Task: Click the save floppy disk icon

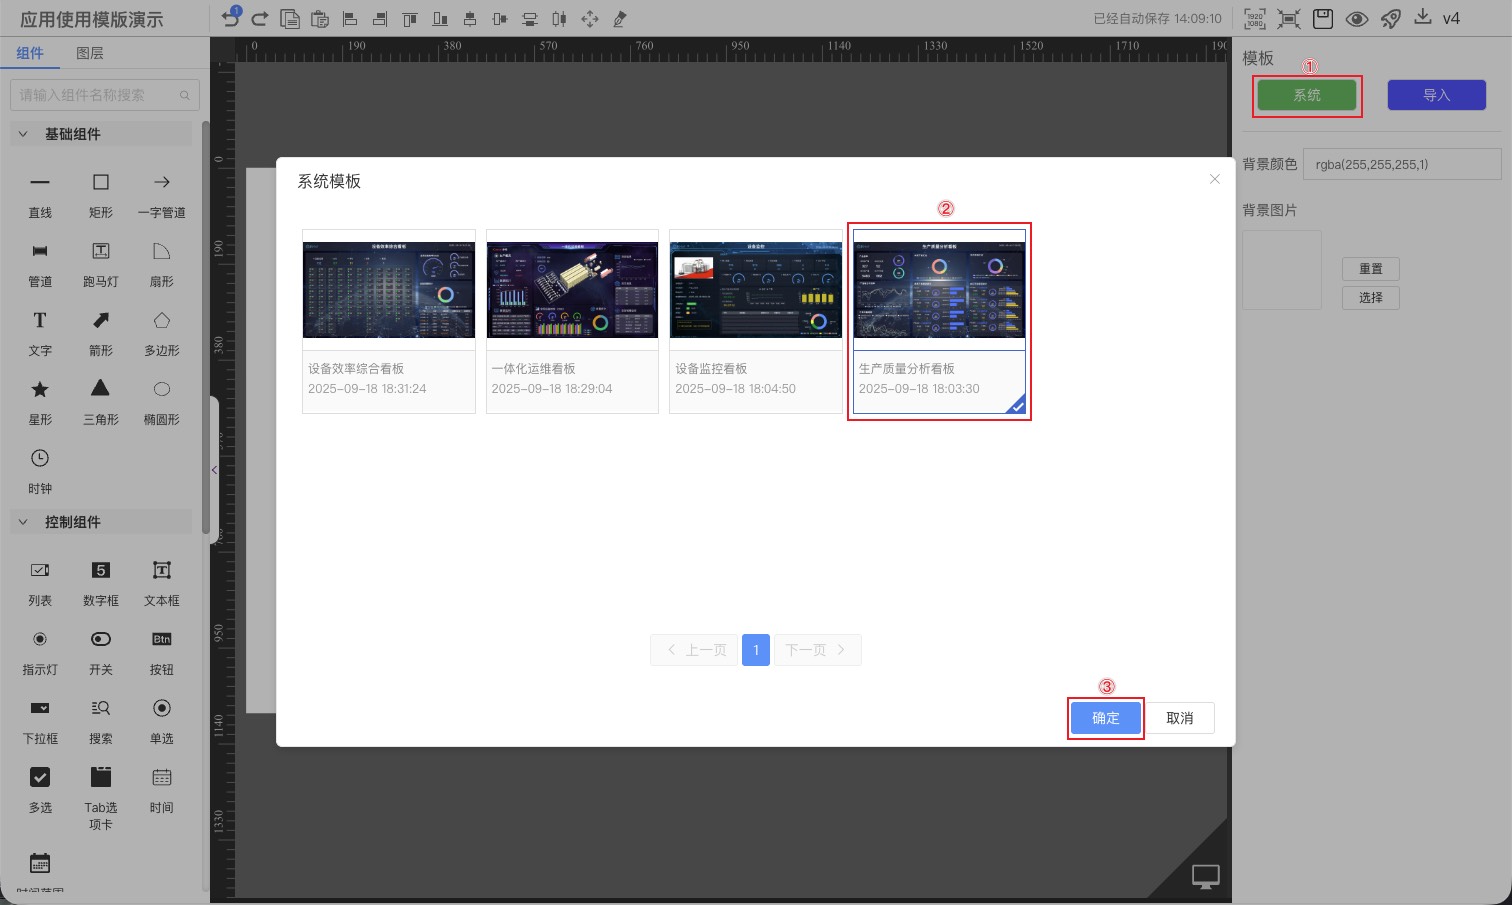Action: [1323, 19]
